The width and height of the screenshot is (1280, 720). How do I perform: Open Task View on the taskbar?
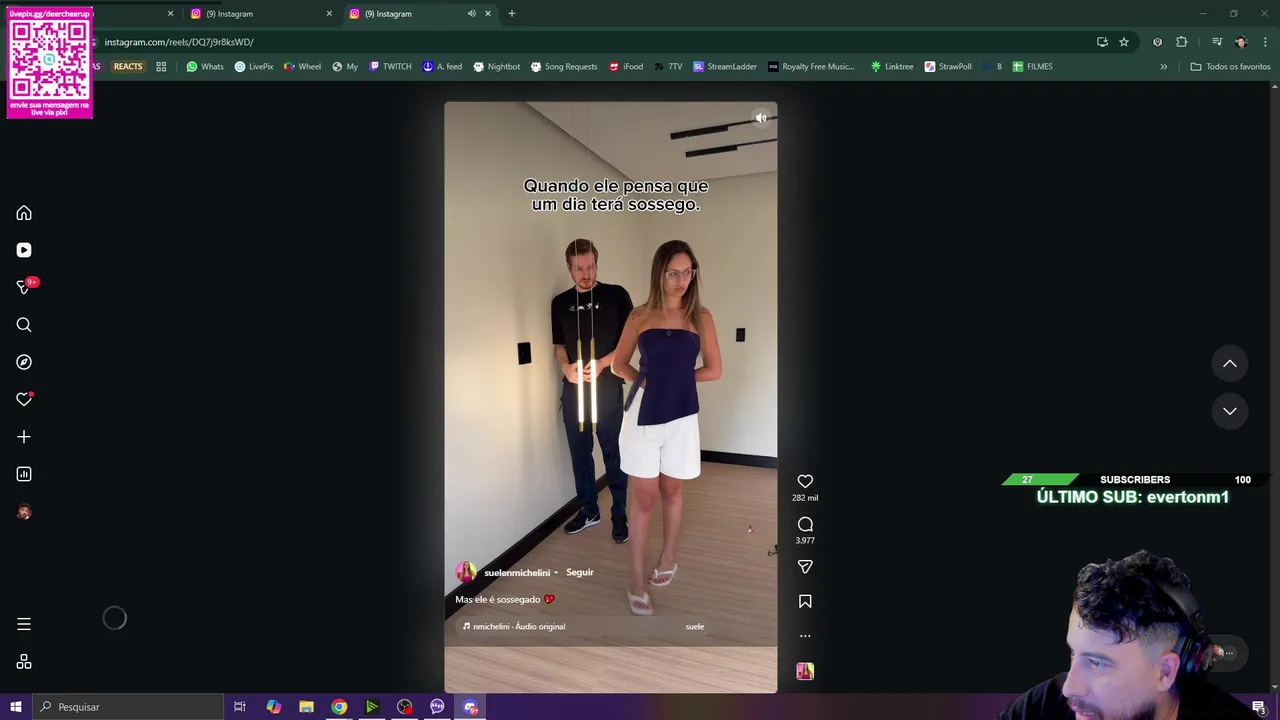240,707
